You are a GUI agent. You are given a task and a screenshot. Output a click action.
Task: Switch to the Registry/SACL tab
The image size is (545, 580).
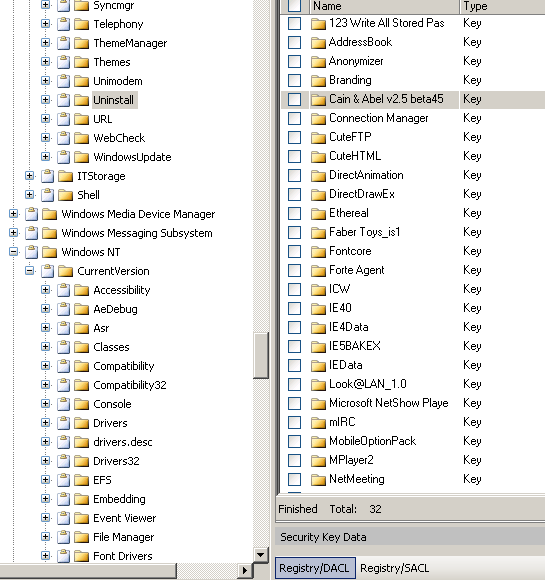394,568
